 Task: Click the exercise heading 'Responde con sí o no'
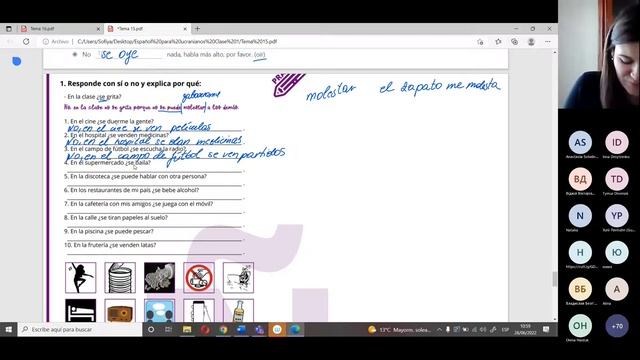(131, 83)
